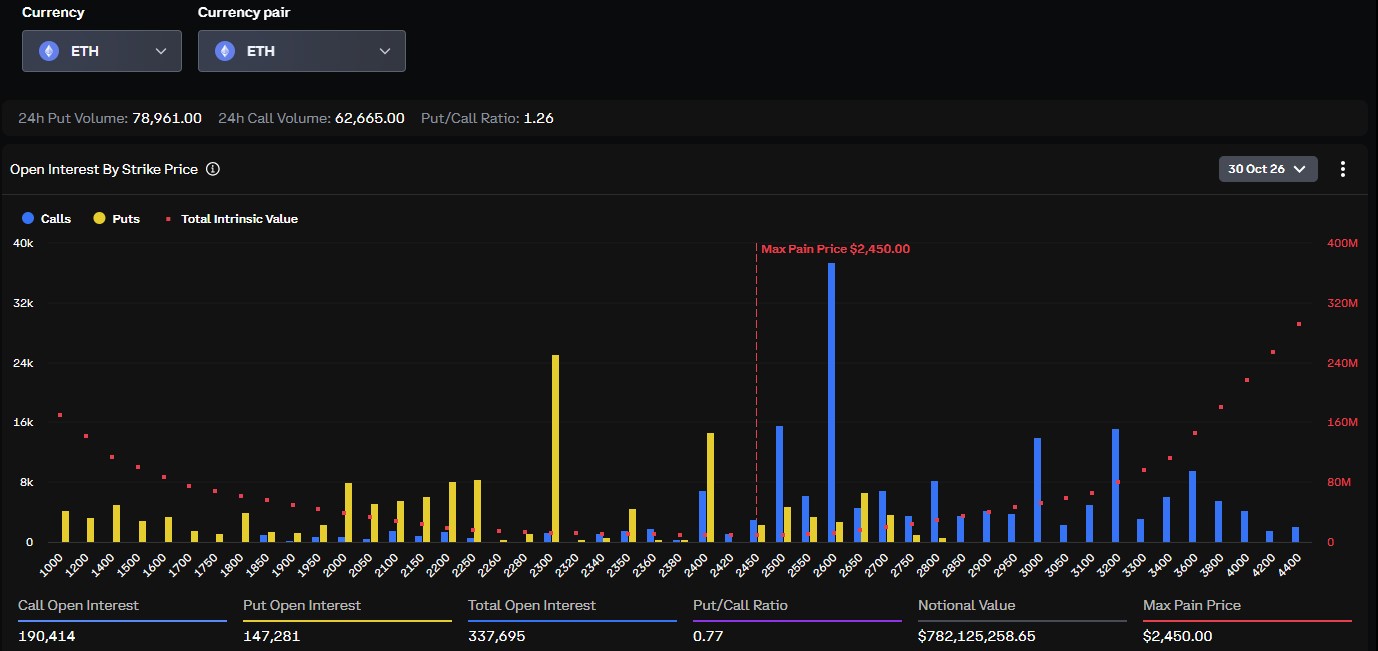The height and width of the screenshot is (651, 1378).
Task: Click the Ethereum icon in Currency dropdown
Action: tap(49, 51)
